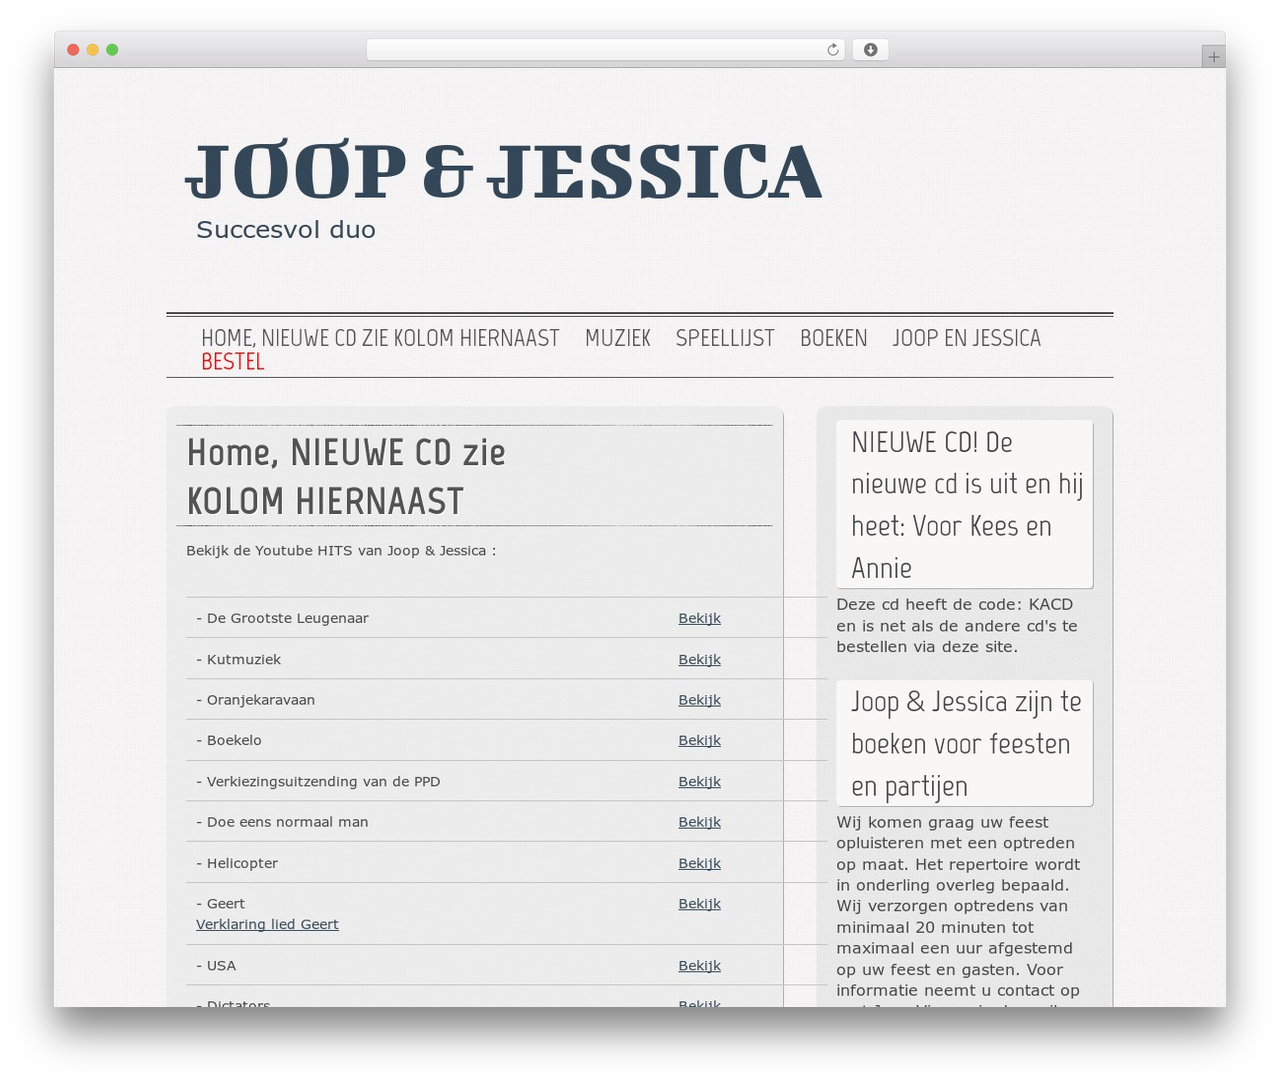Click Bekijk next to Boekelo
1280x1084 pixels.
tap(699, 740)
